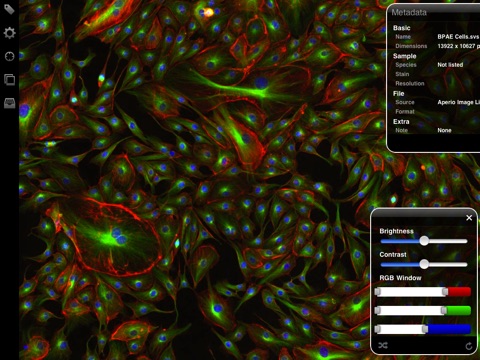Open the inbox tray icon in sidebar
The width and height of the screenshot is (480, 360).
pos(9,103)
